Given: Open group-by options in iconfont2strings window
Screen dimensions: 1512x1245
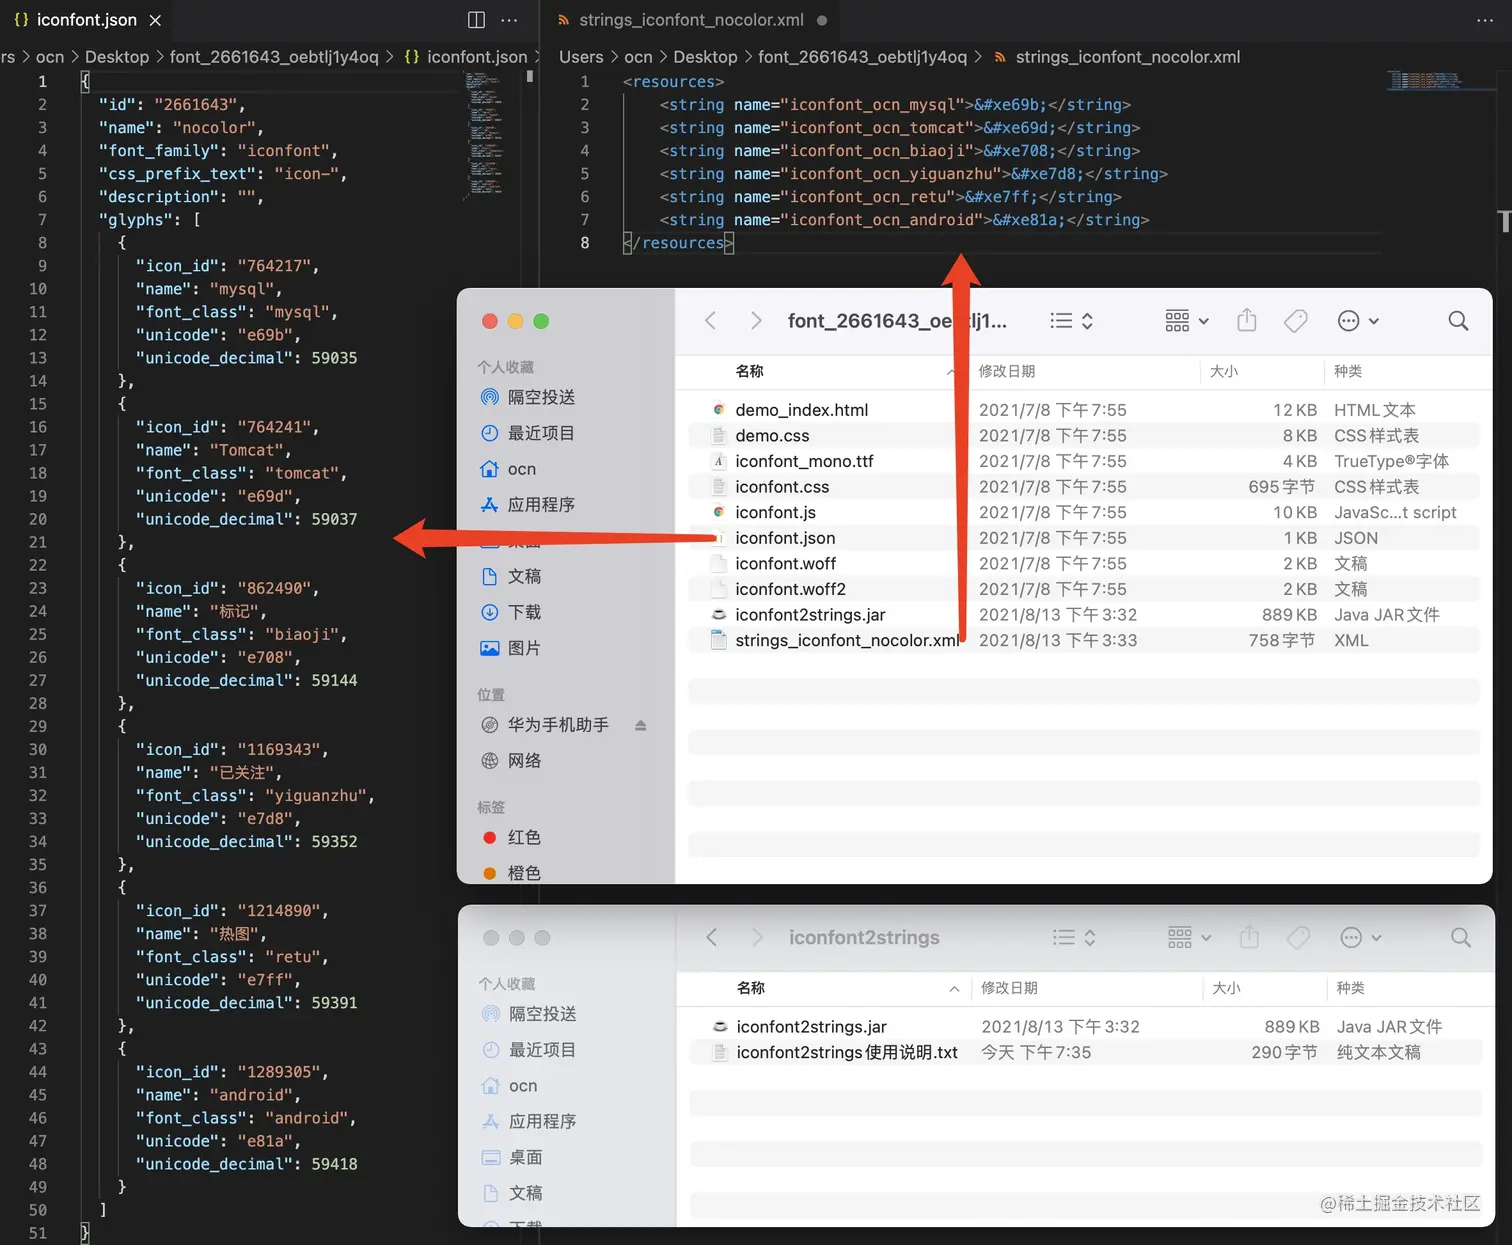Looking at the screenshot, I should (x=1189, y=938).
